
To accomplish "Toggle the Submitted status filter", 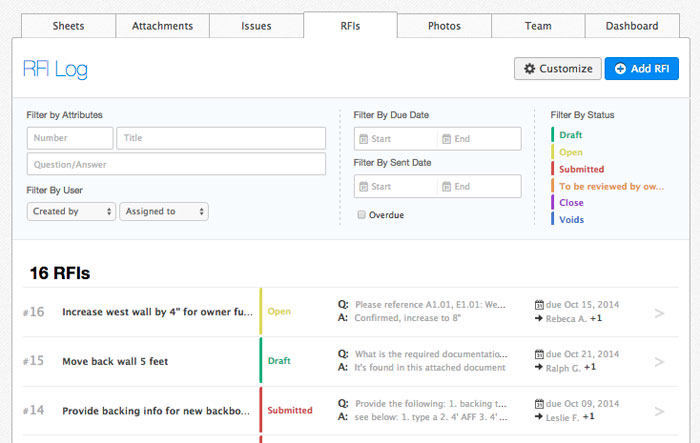I will 581,169.
